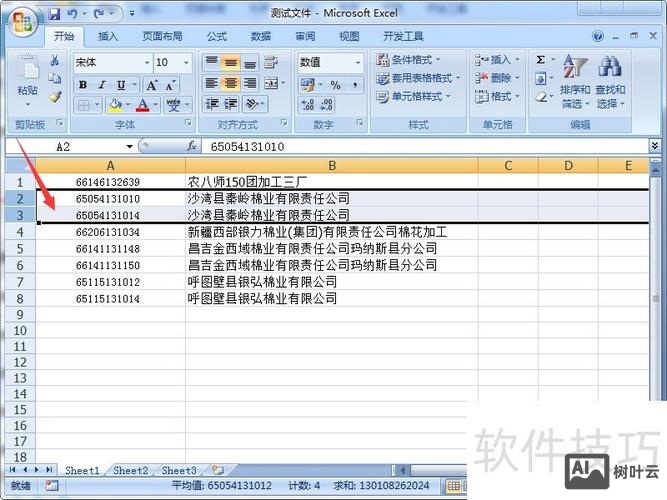Select the Format Painter brush
The width and height of the screenshot is (667, 500).
[x=54, y=97]
